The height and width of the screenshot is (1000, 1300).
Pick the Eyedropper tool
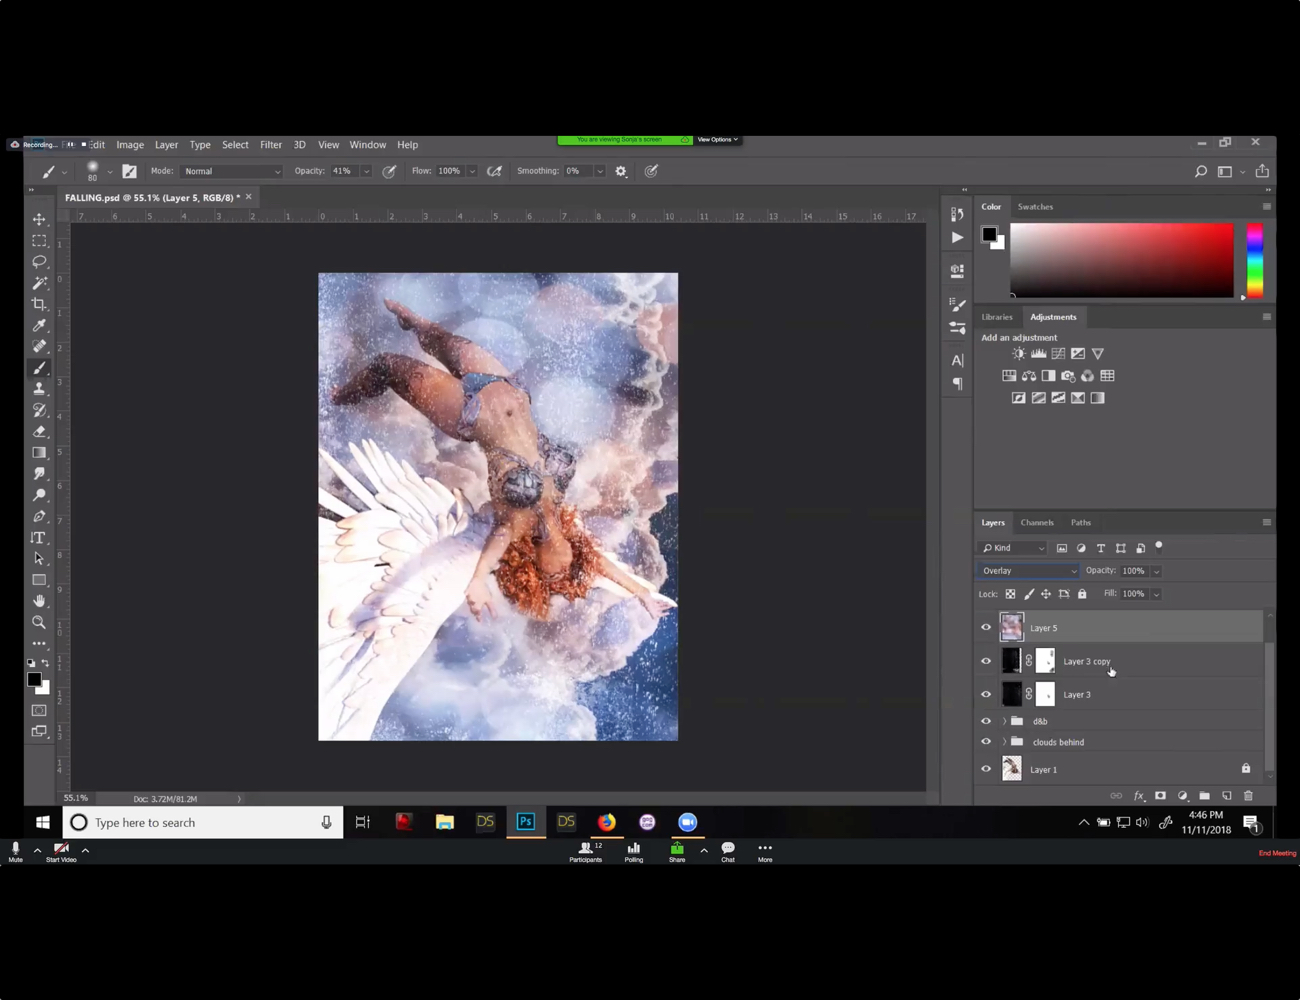[40, 325]
